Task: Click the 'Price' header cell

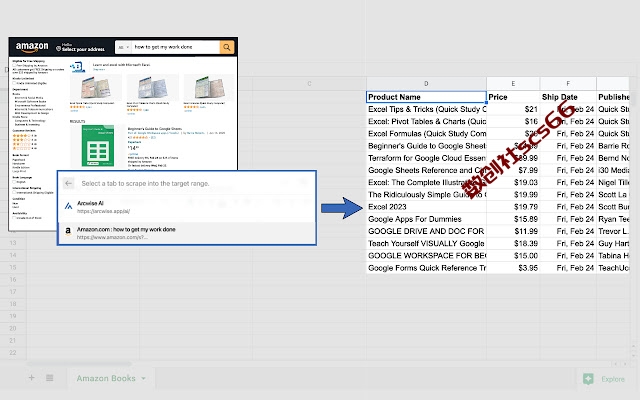Action: point(513,97)
